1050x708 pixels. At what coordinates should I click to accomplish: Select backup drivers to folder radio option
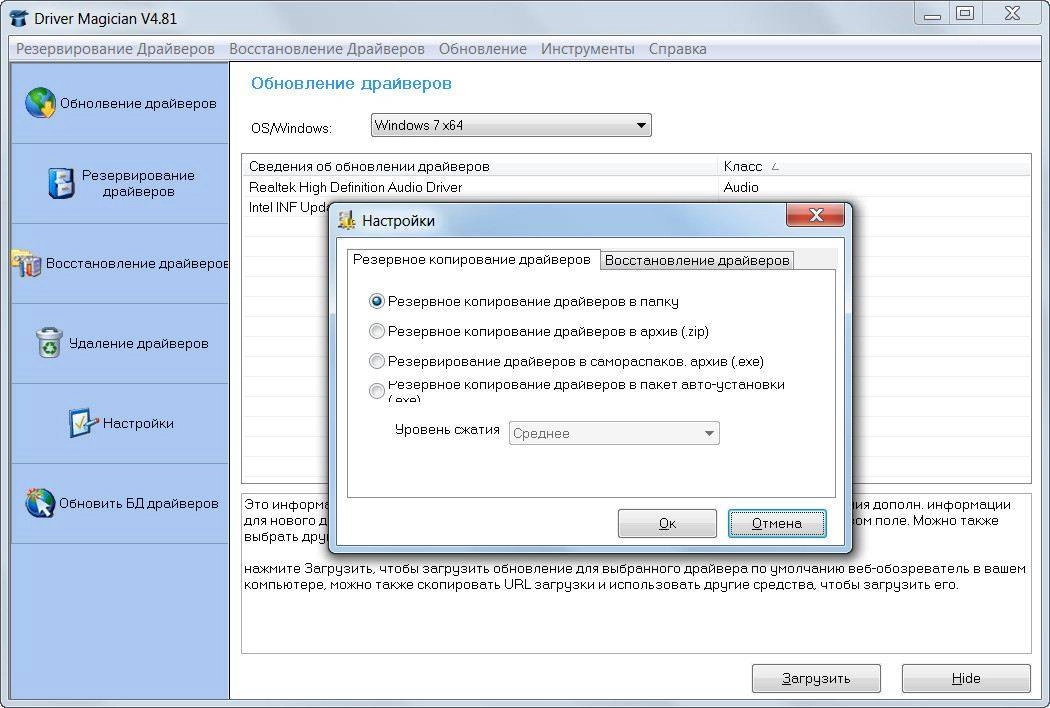376,301
